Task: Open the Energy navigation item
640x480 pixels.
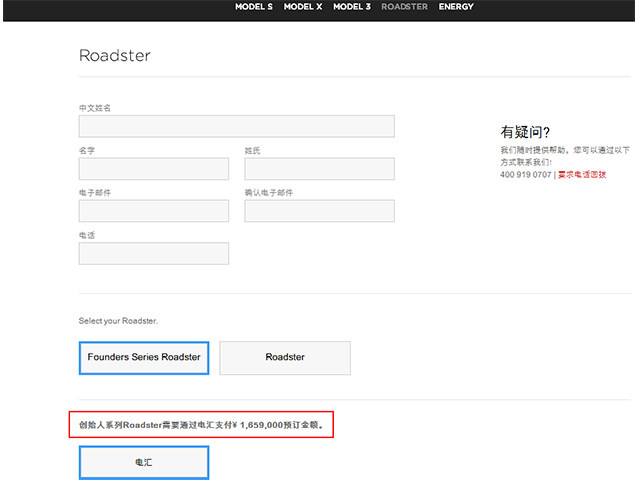Action: coord(456,7)
